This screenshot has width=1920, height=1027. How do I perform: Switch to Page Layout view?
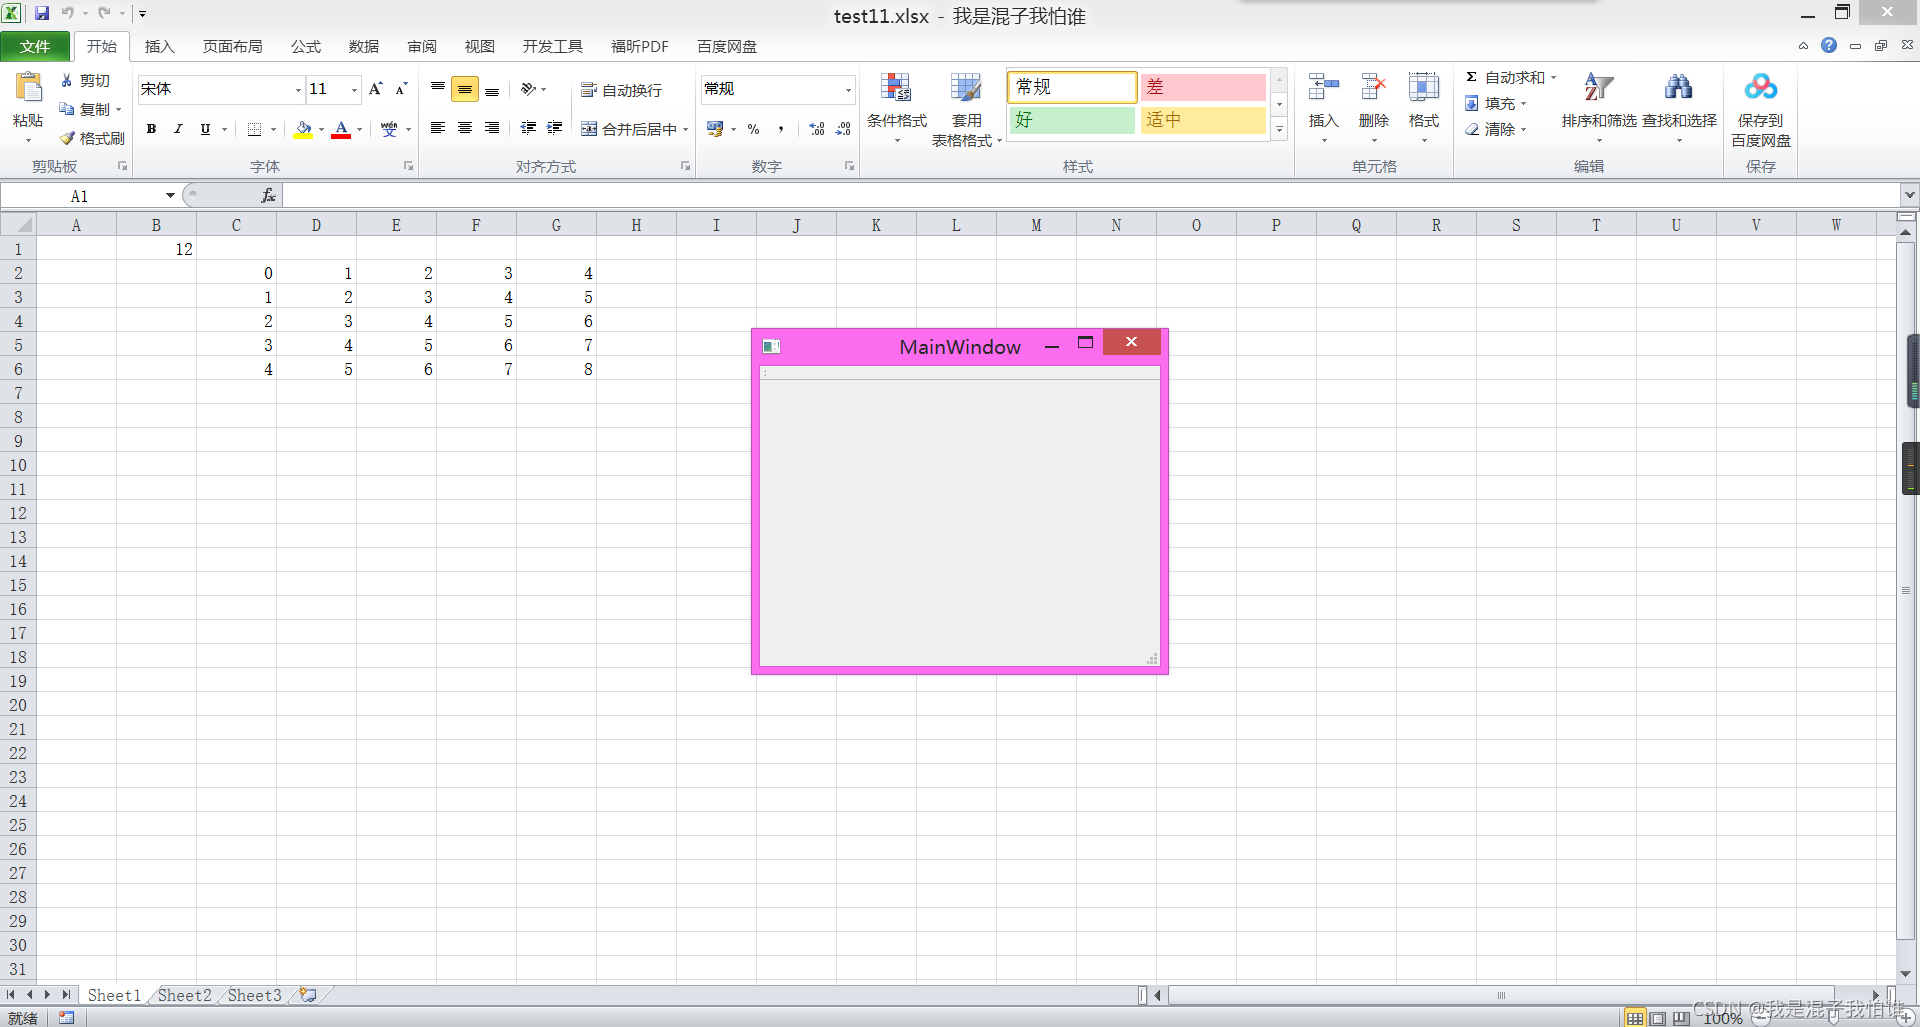pos(1658,1018)
